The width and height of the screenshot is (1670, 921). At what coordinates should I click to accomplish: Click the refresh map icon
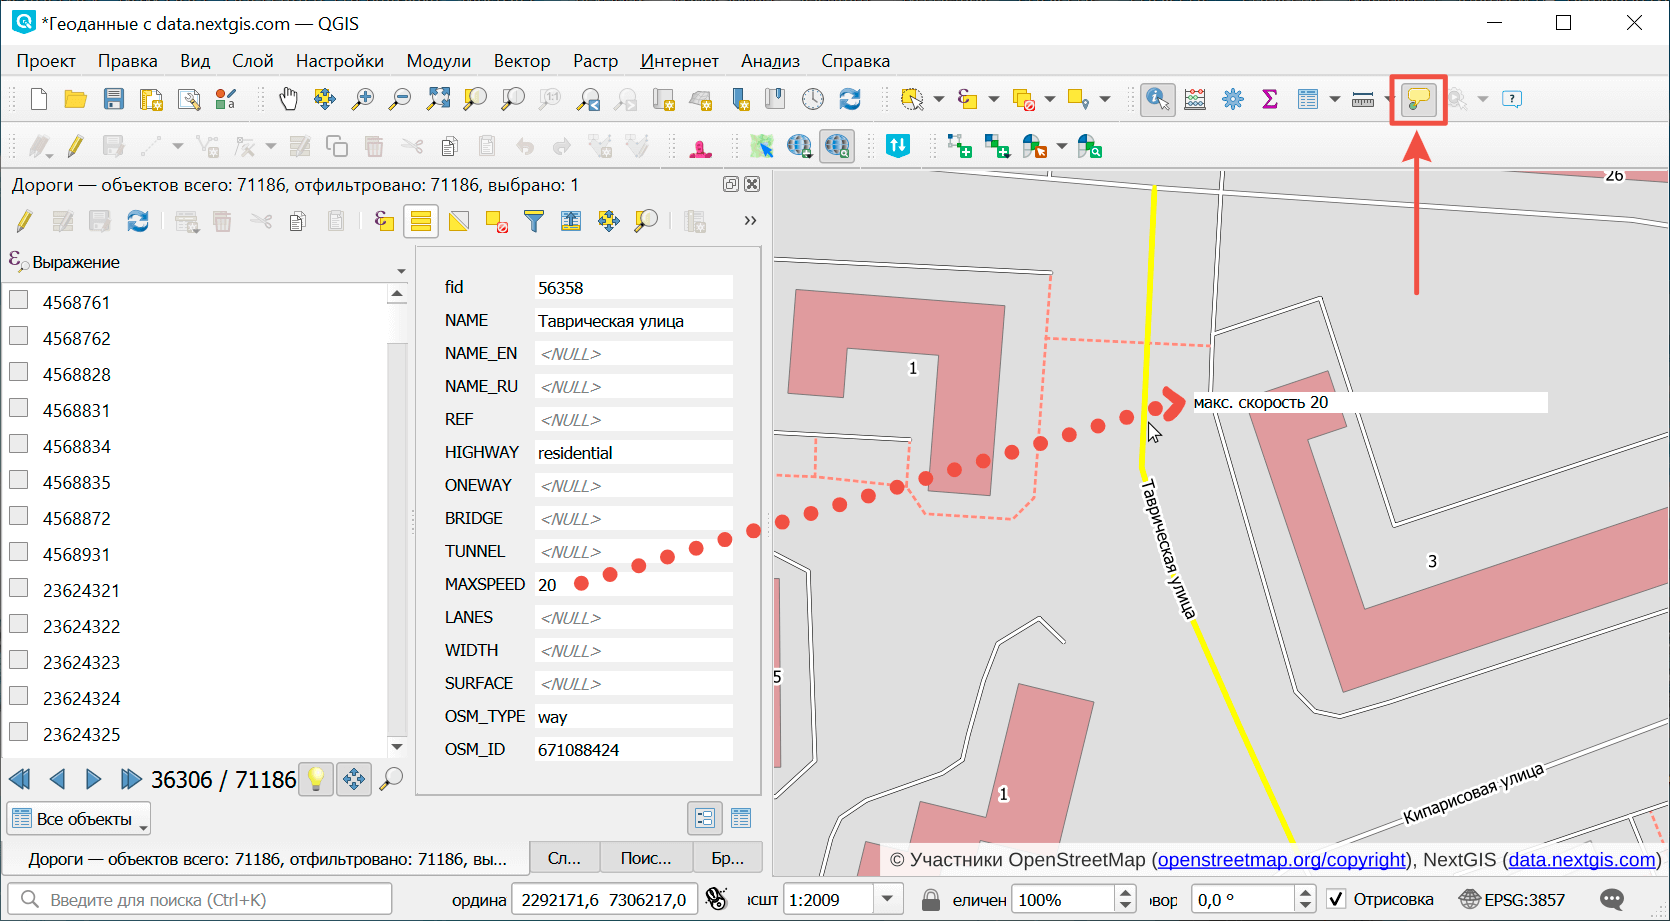tap(850, 99)
